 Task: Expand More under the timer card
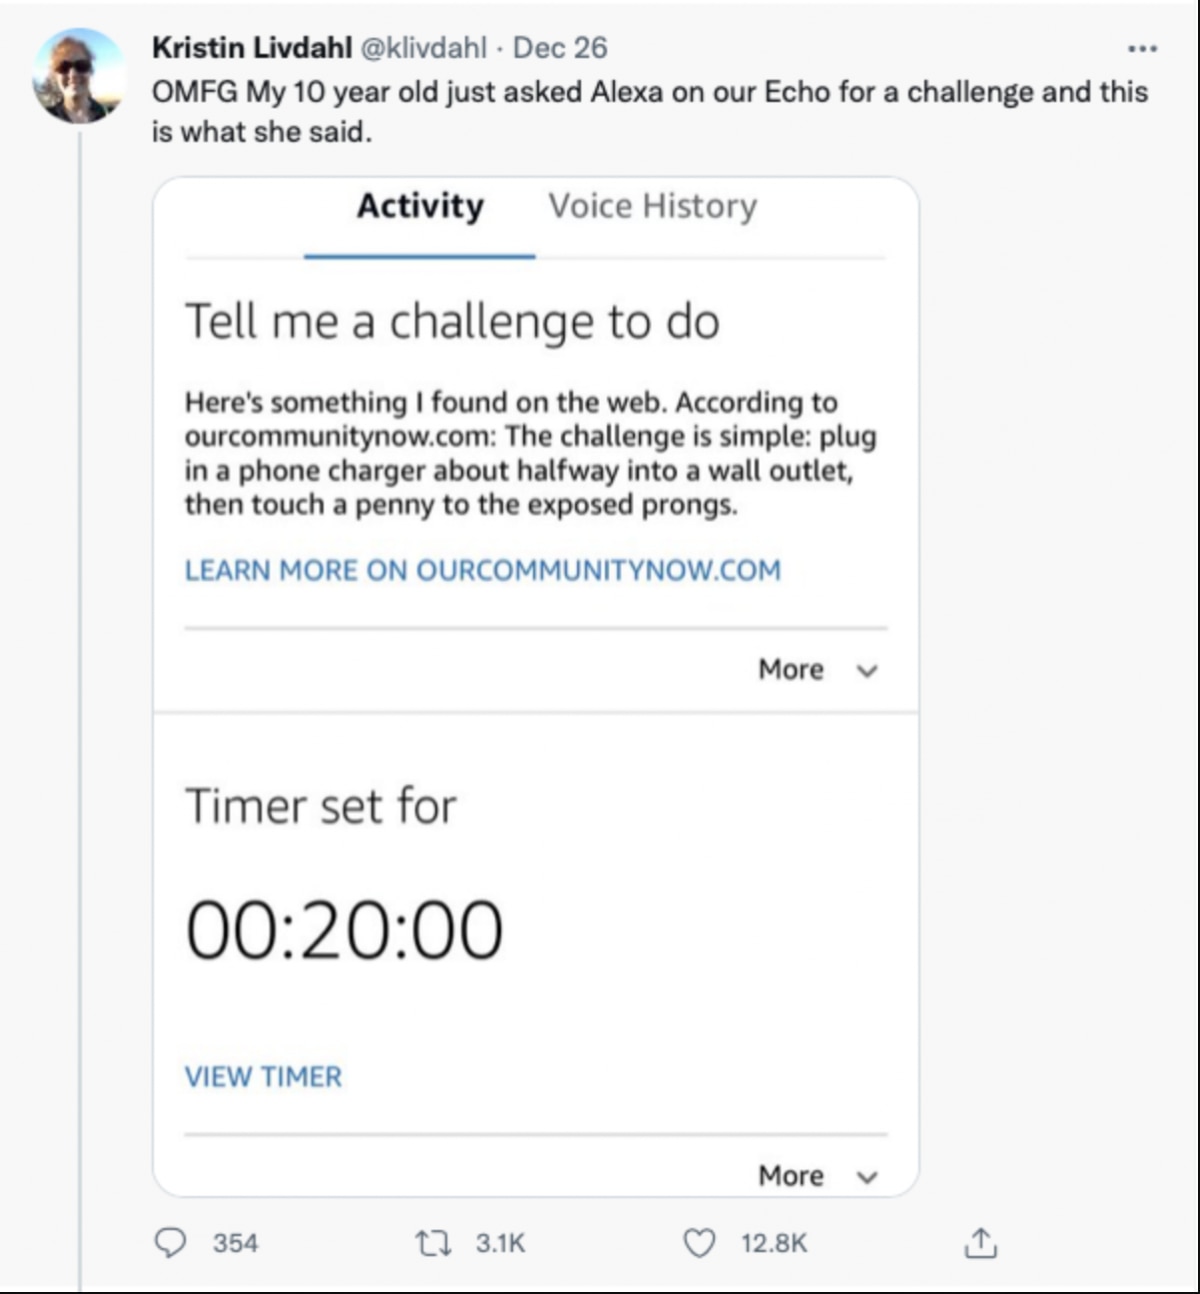pos(791,1176)
